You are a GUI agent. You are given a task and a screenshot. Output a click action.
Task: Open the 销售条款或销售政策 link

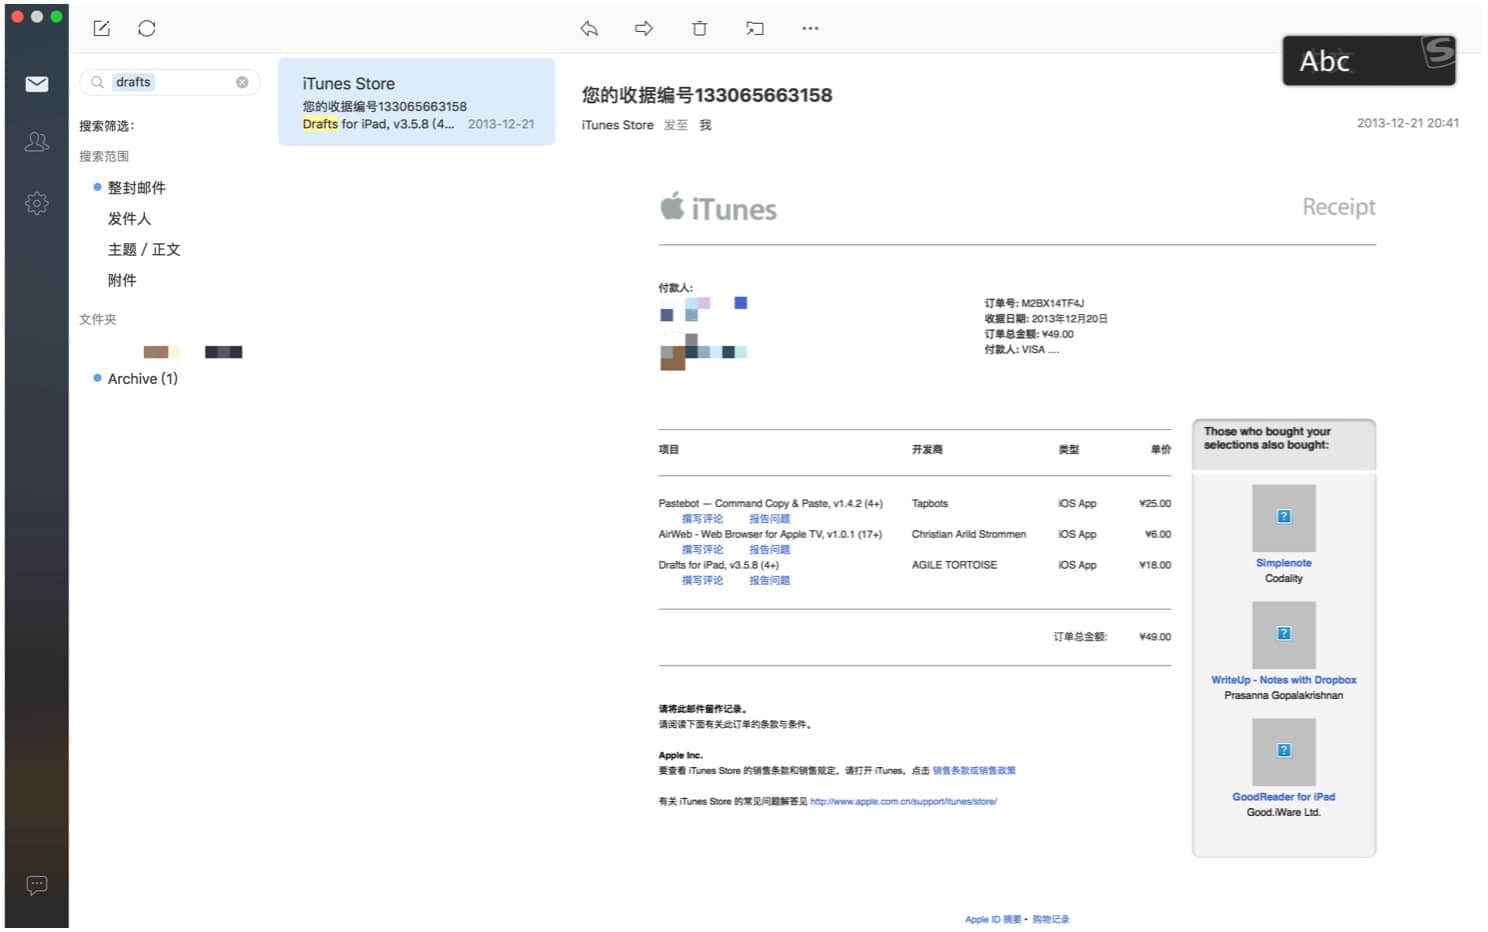(974, 771)
